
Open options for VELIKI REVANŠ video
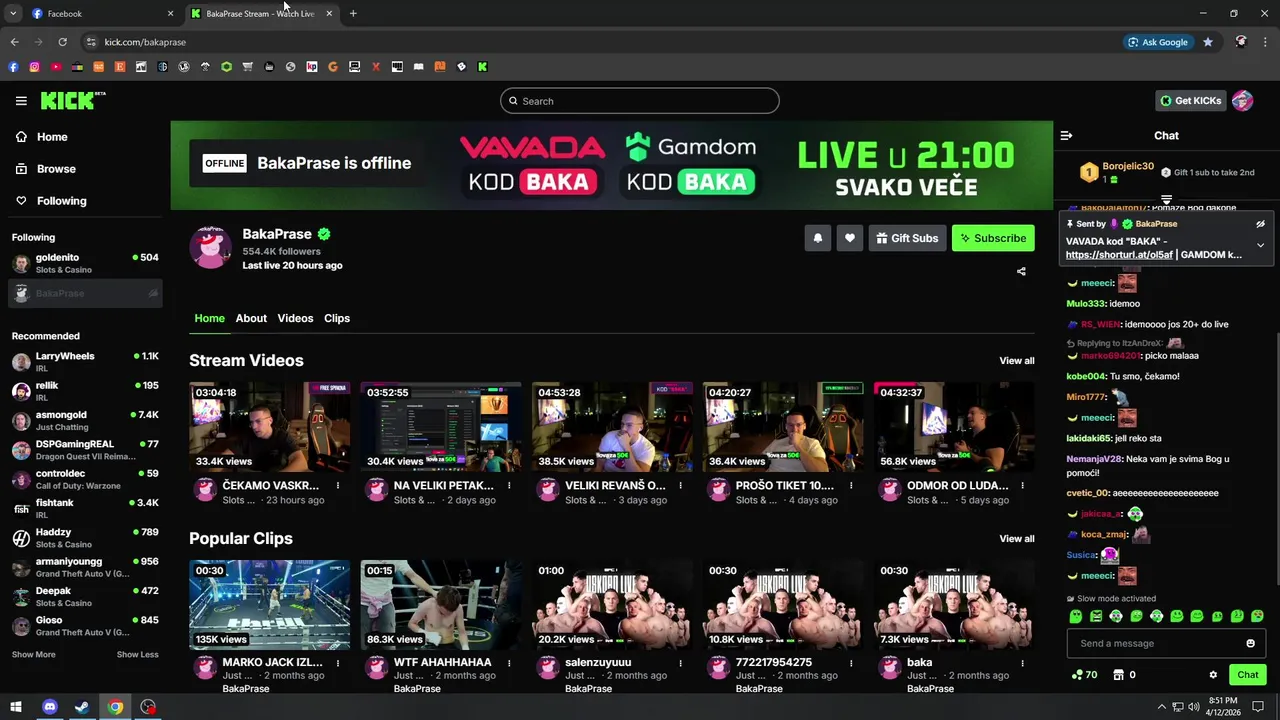(x=680, y=485)
